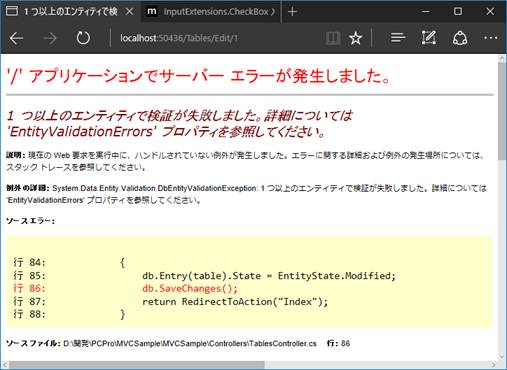Click the 説明 description paragraph
Screen dimensions: 507x370
pos(245,161)
